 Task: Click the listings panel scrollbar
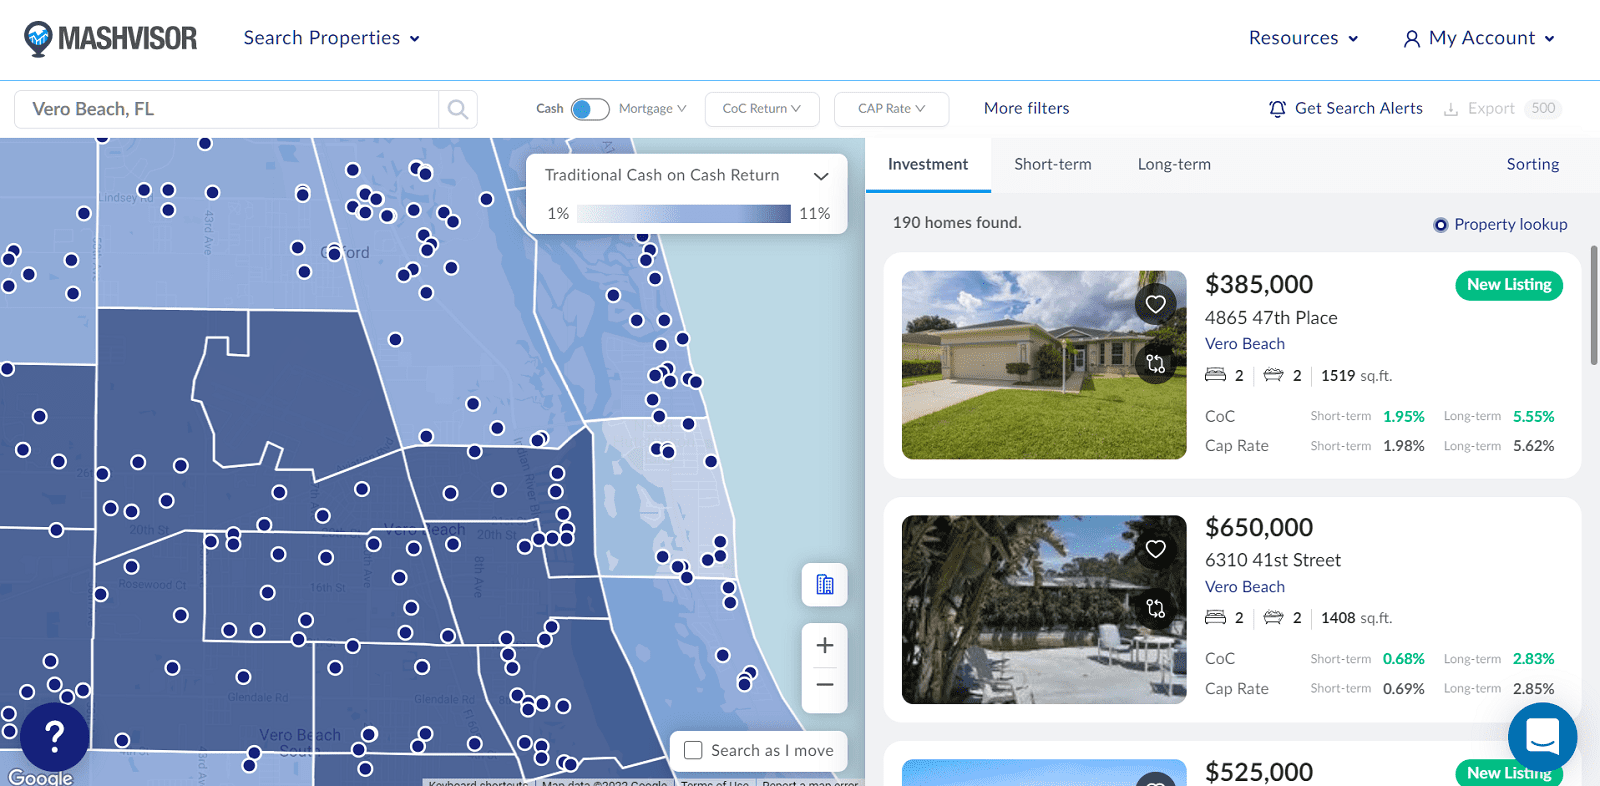click(1594, 305)
